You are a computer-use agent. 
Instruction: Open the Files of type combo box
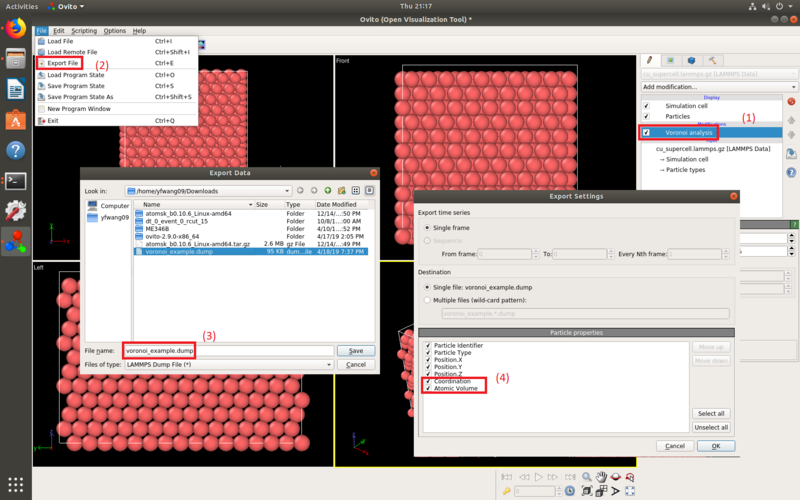point(229,364)
